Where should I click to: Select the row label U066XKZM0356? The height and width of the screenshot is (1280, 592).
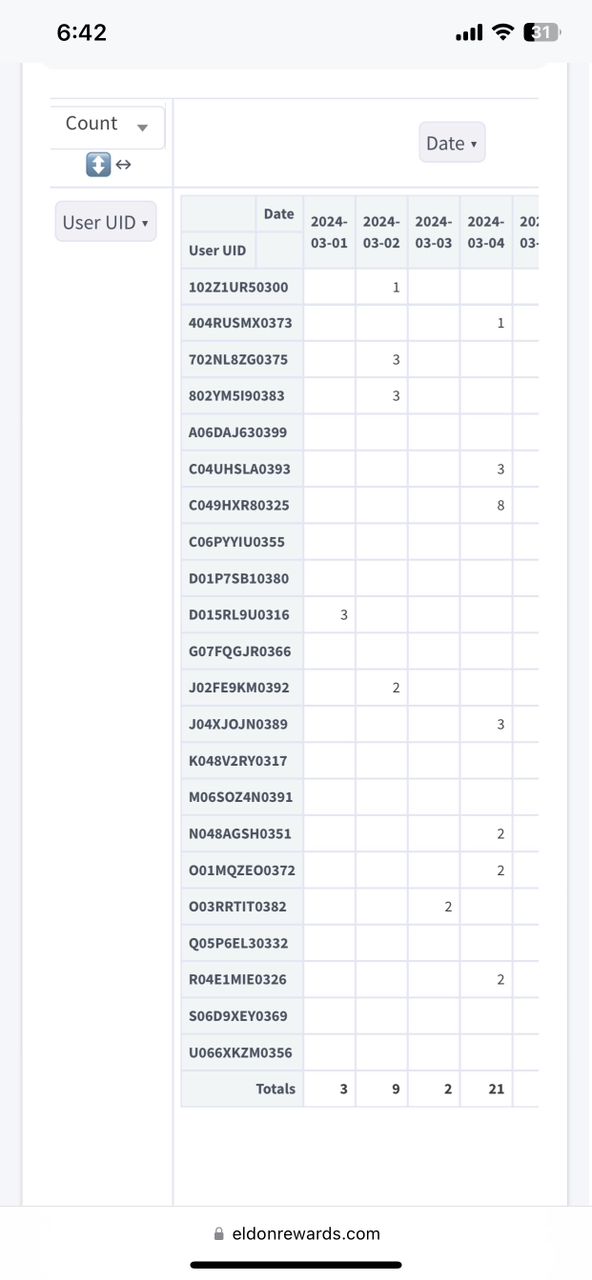[242, 1052]
